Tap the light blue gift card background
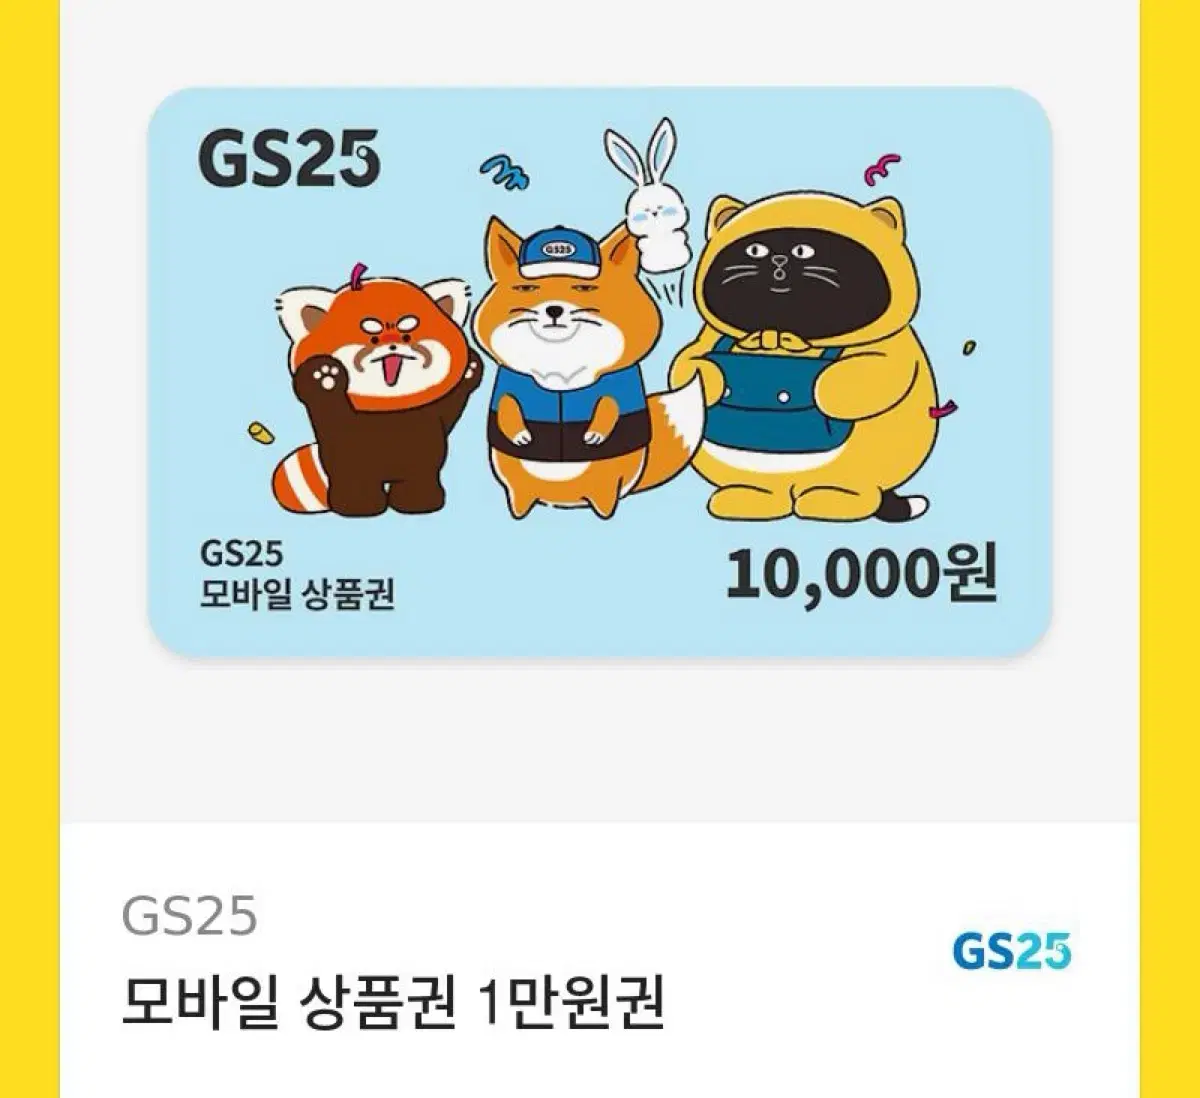Screen dimensions: 1200x1098 pos(601,372)
